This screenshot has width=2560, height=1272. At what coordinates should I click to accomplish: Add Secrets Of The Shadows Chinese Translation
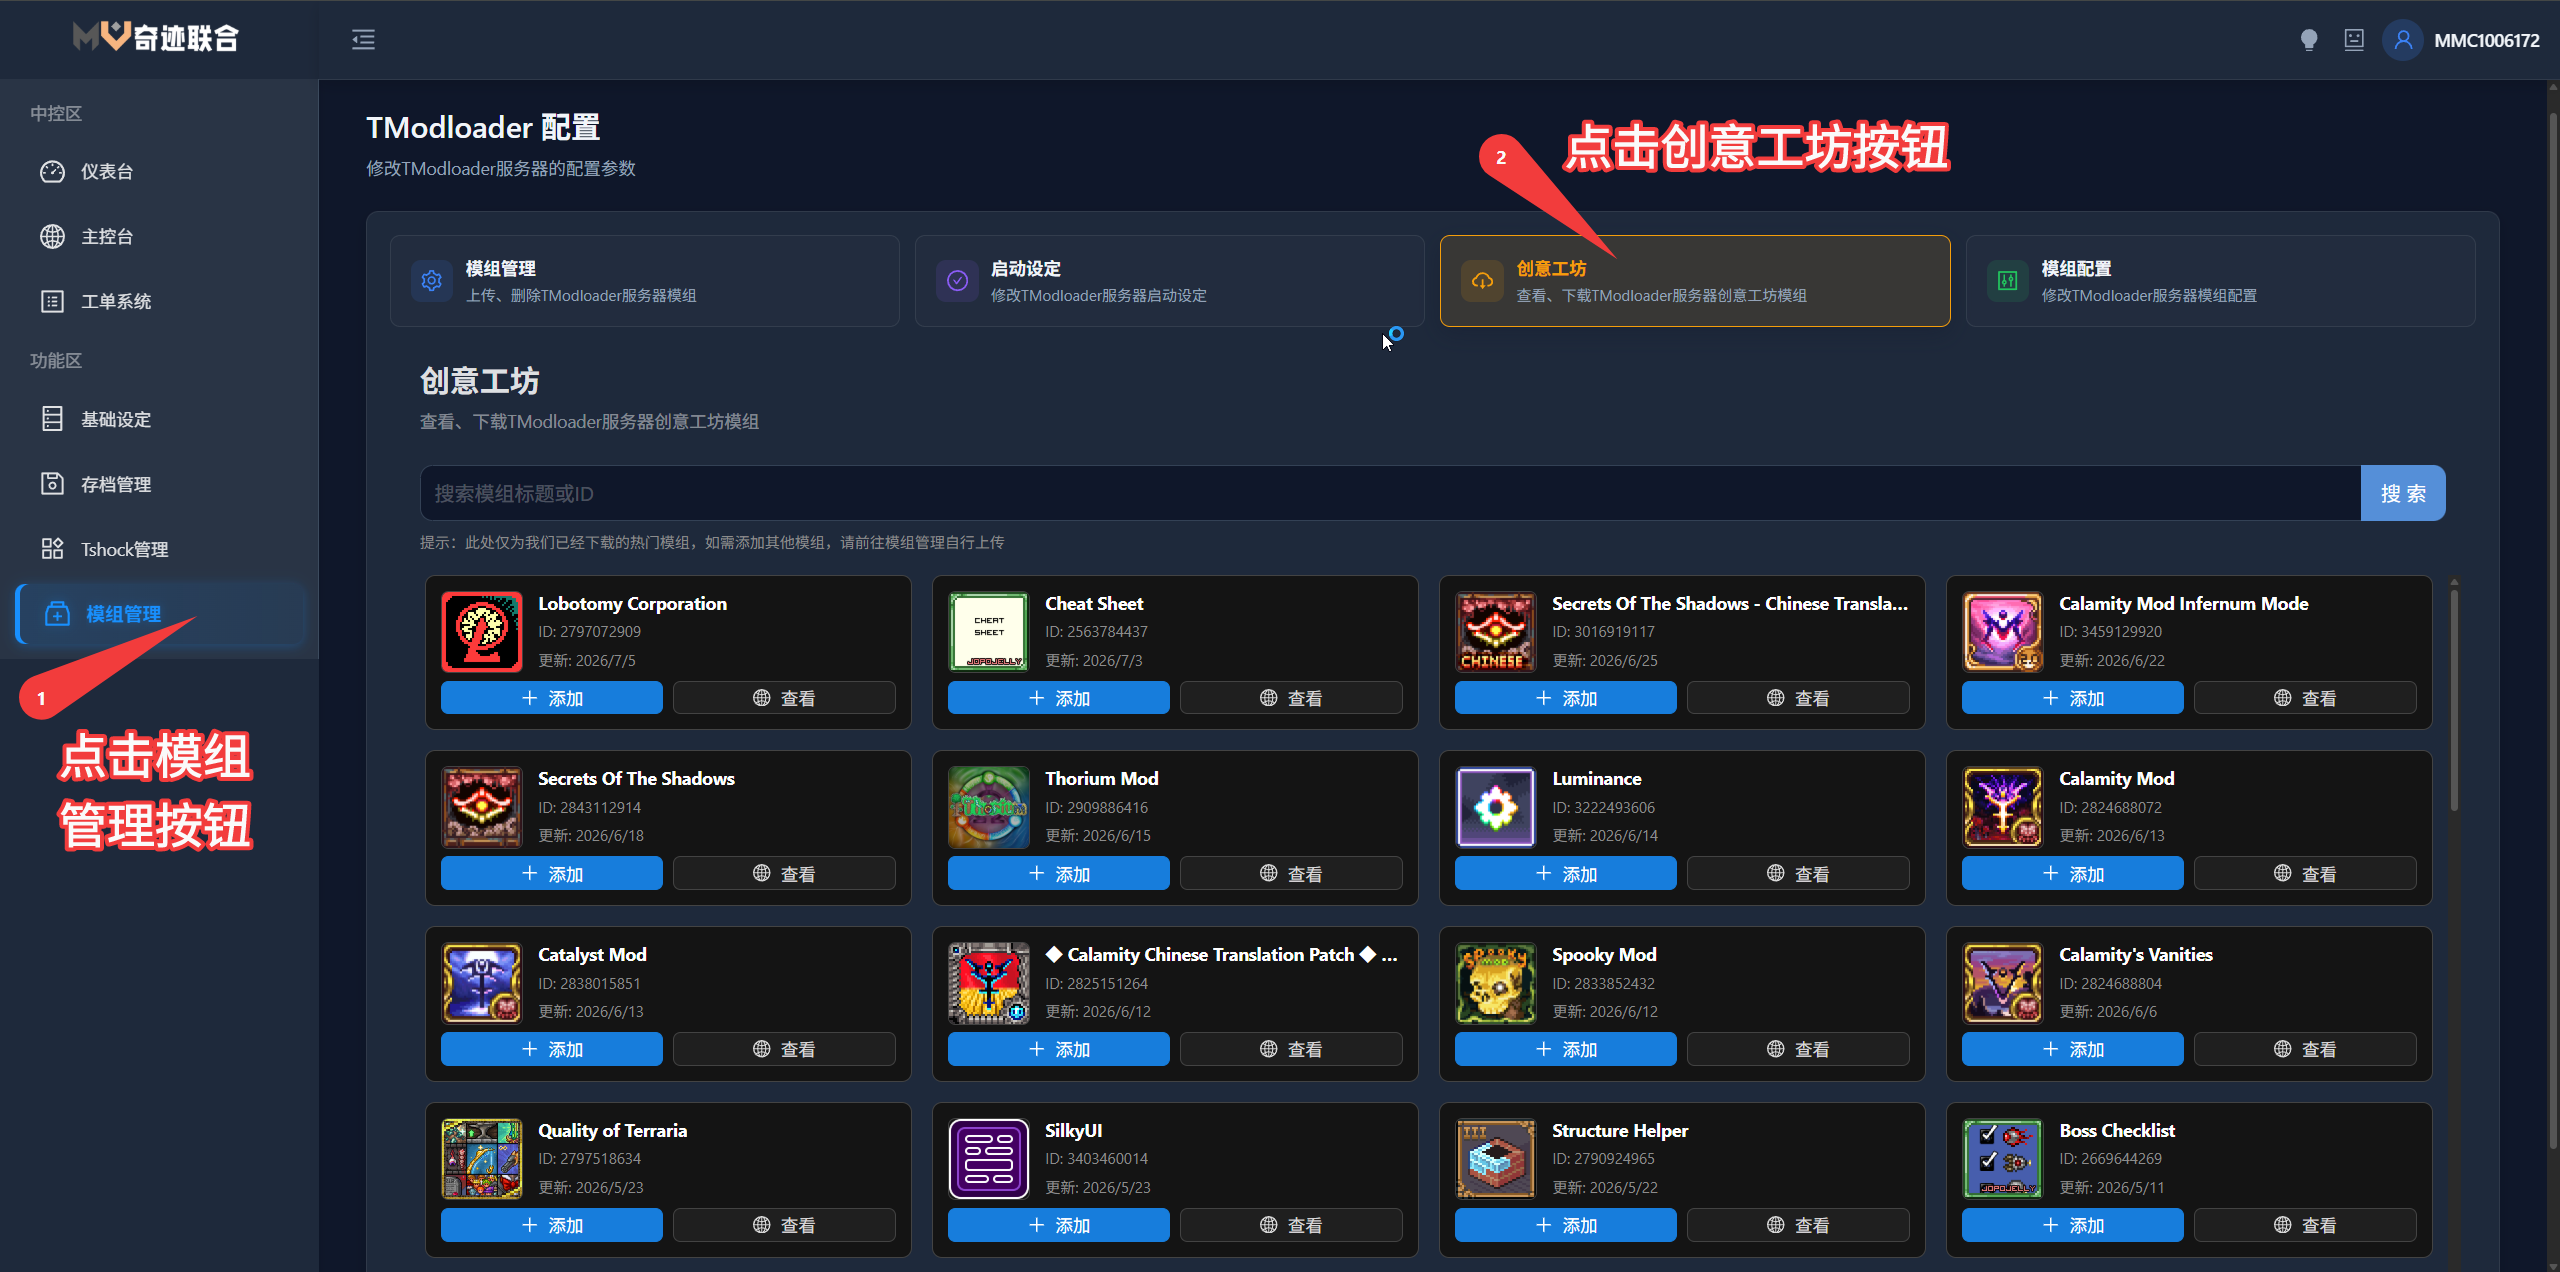(x=1566, y=698)
